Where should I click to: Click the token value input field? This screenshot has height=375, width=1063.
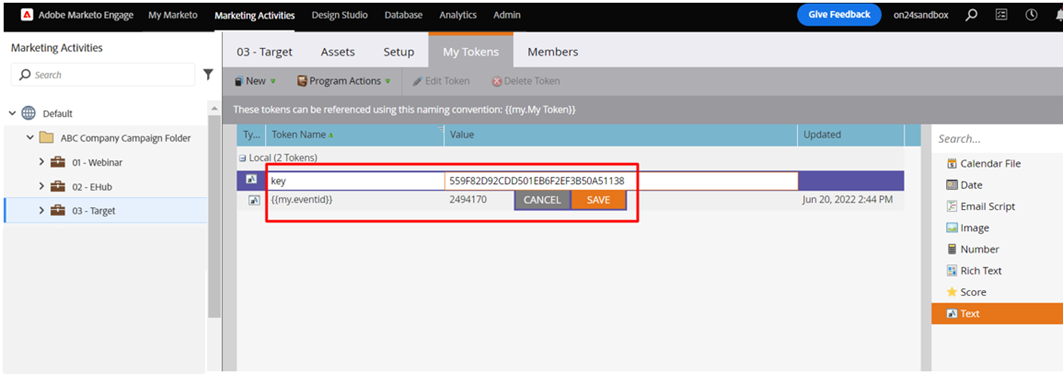(621, 181)
